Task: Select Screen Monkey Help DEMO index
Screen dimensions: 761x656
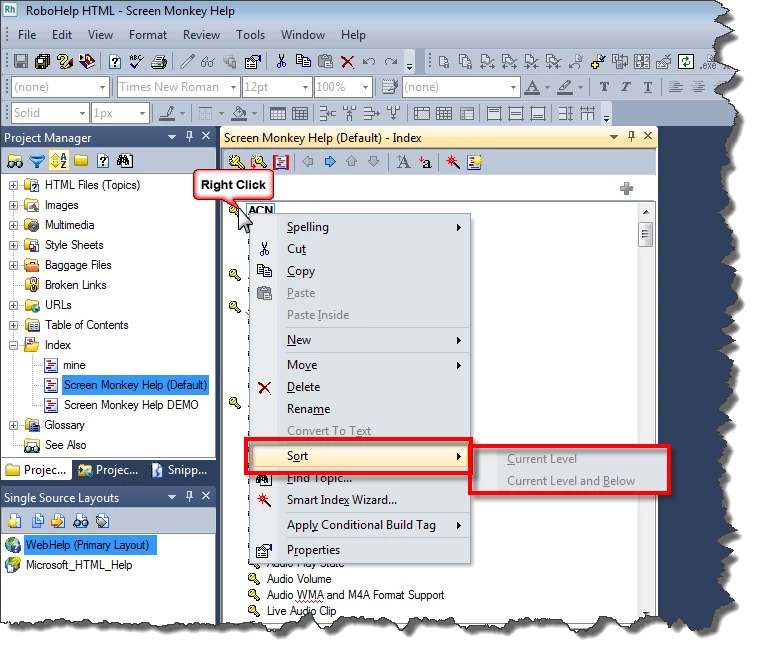Action: pyautogui.click(x=131, y=405)
